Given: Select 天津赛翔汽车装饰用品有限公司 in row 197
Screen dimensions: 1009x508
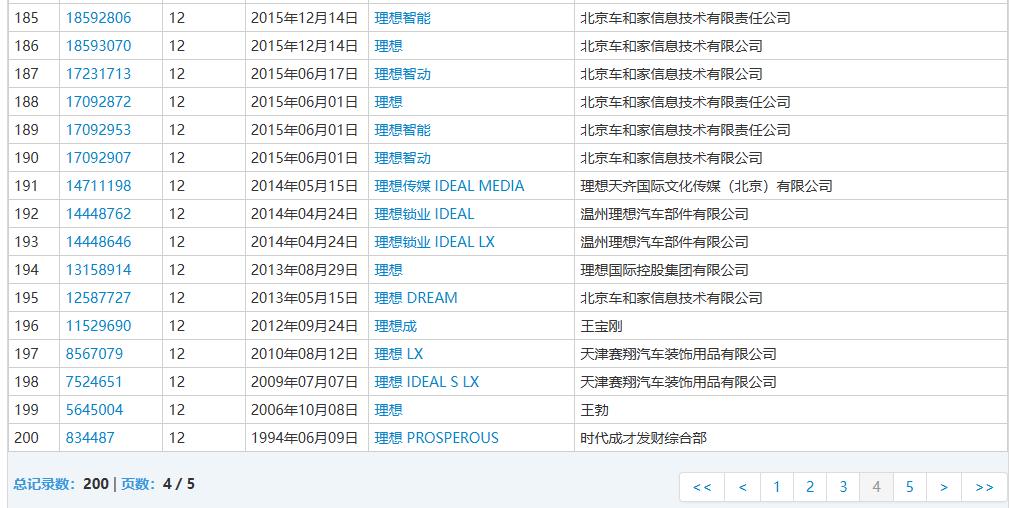Looking at the screenshot, I should 678,354.
